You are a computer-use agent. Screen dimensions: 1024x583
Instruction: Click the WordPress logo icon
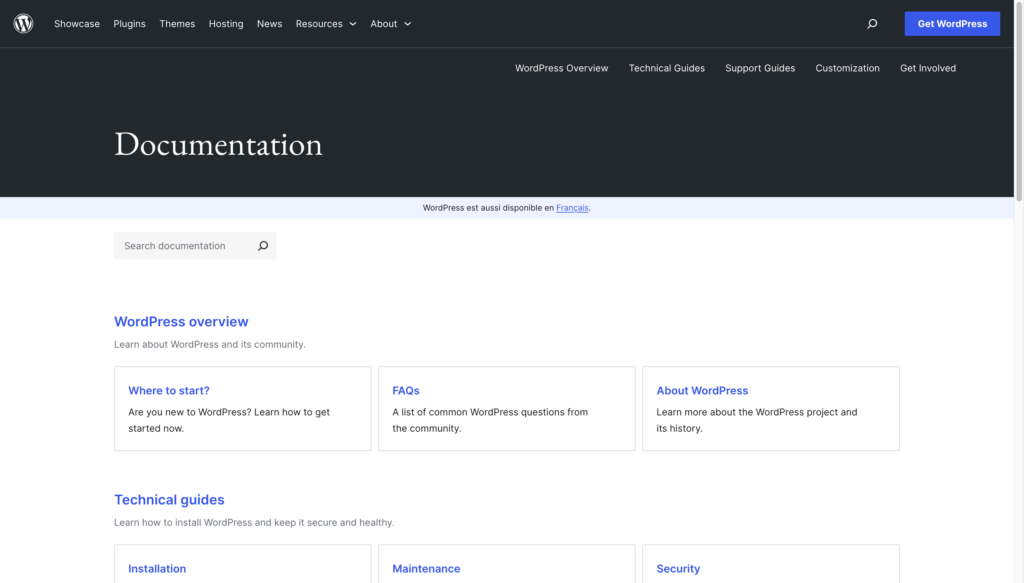(24, 24)
